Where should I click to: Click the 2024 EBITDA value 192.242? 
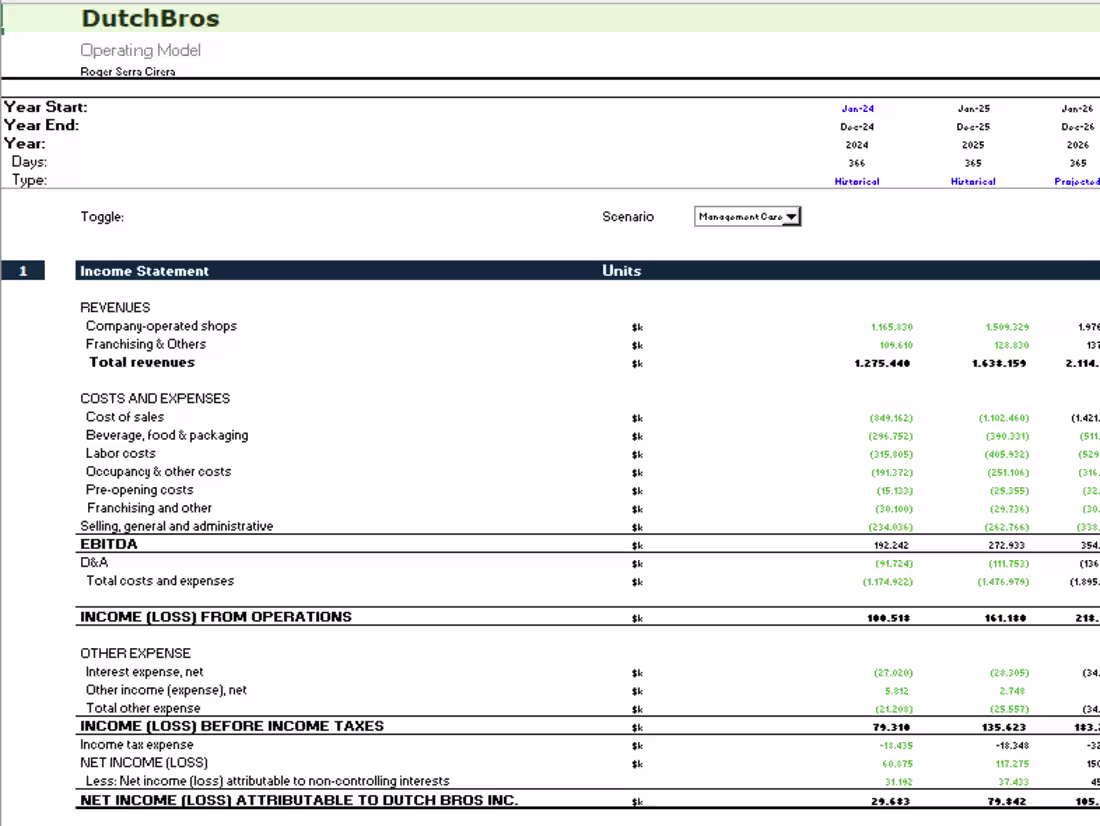click(x=892, y=545)
